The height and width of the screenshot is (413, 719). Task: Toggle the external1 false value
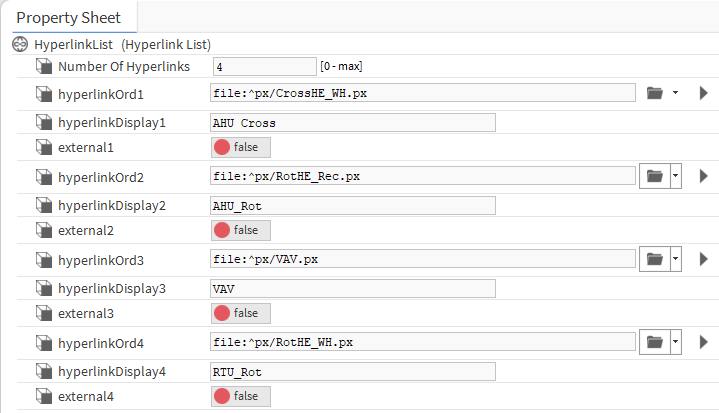click(x=240, y=147)
